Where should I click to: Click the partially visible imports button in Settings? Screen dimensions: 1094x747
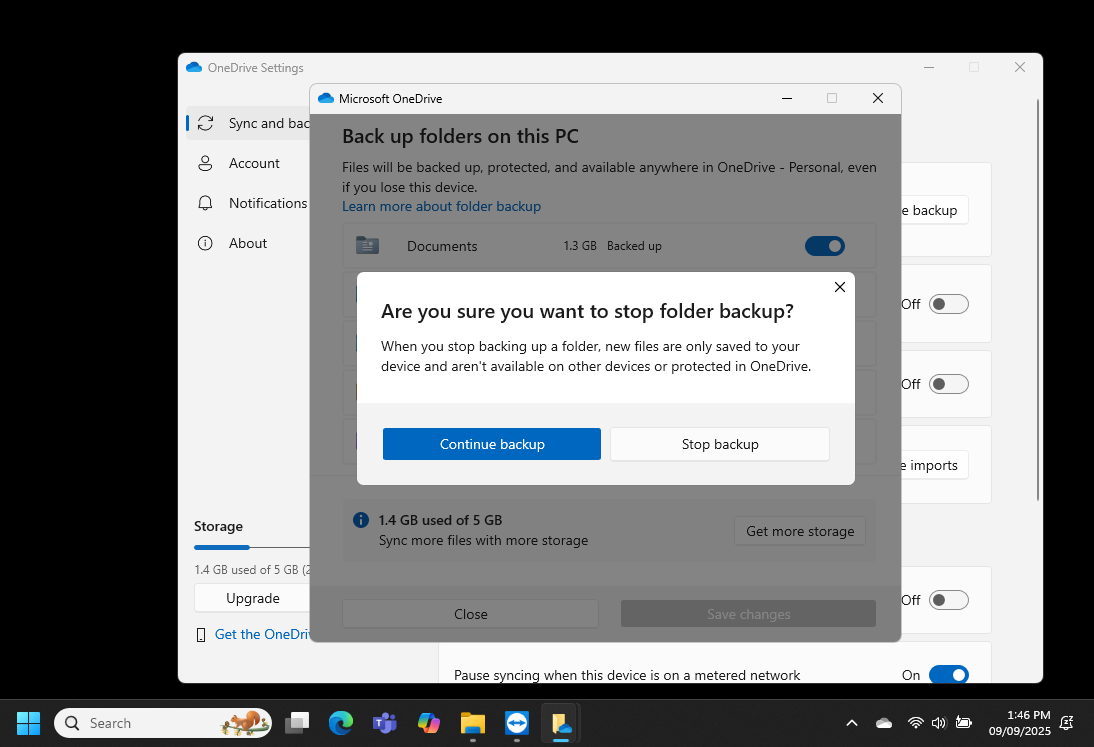[x=934, y=465]
